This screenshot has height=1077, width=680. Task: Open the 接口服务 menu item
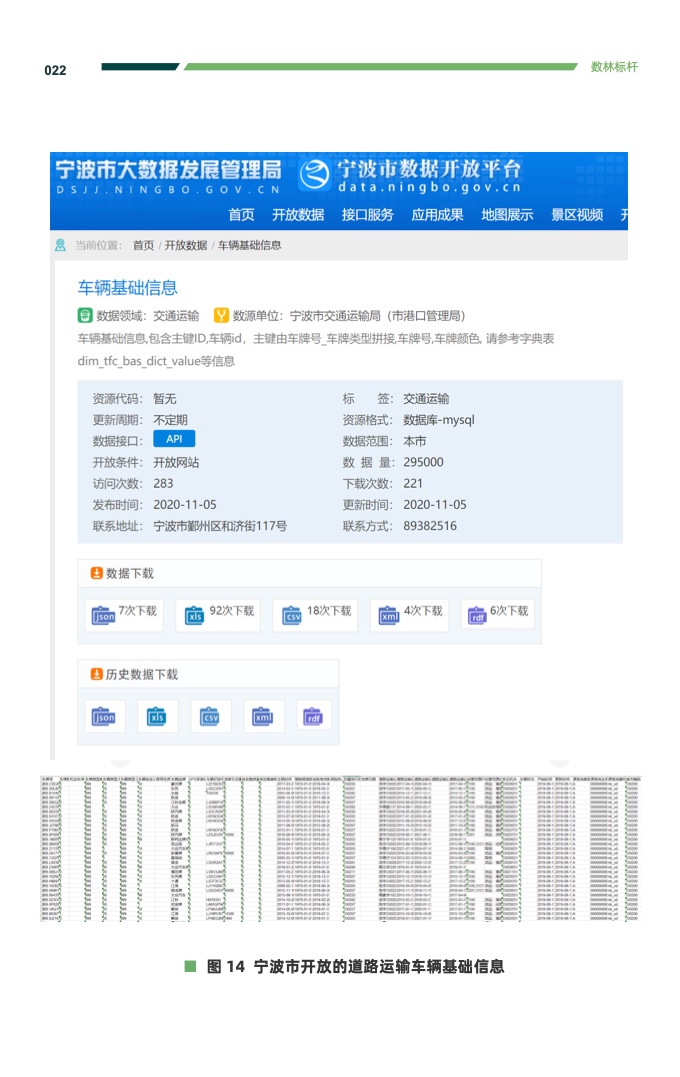(367, 215)
